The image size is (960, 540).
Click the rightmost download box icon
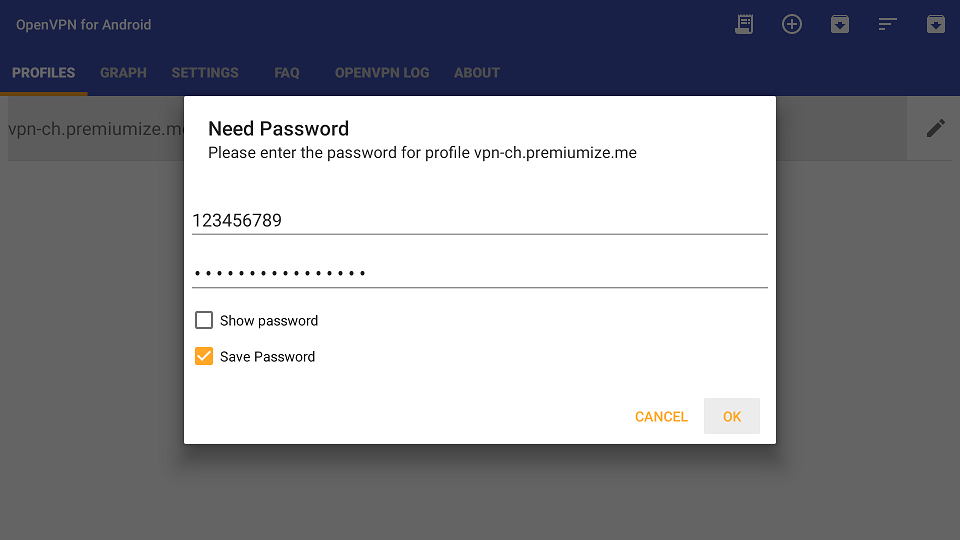pos(936,24)
